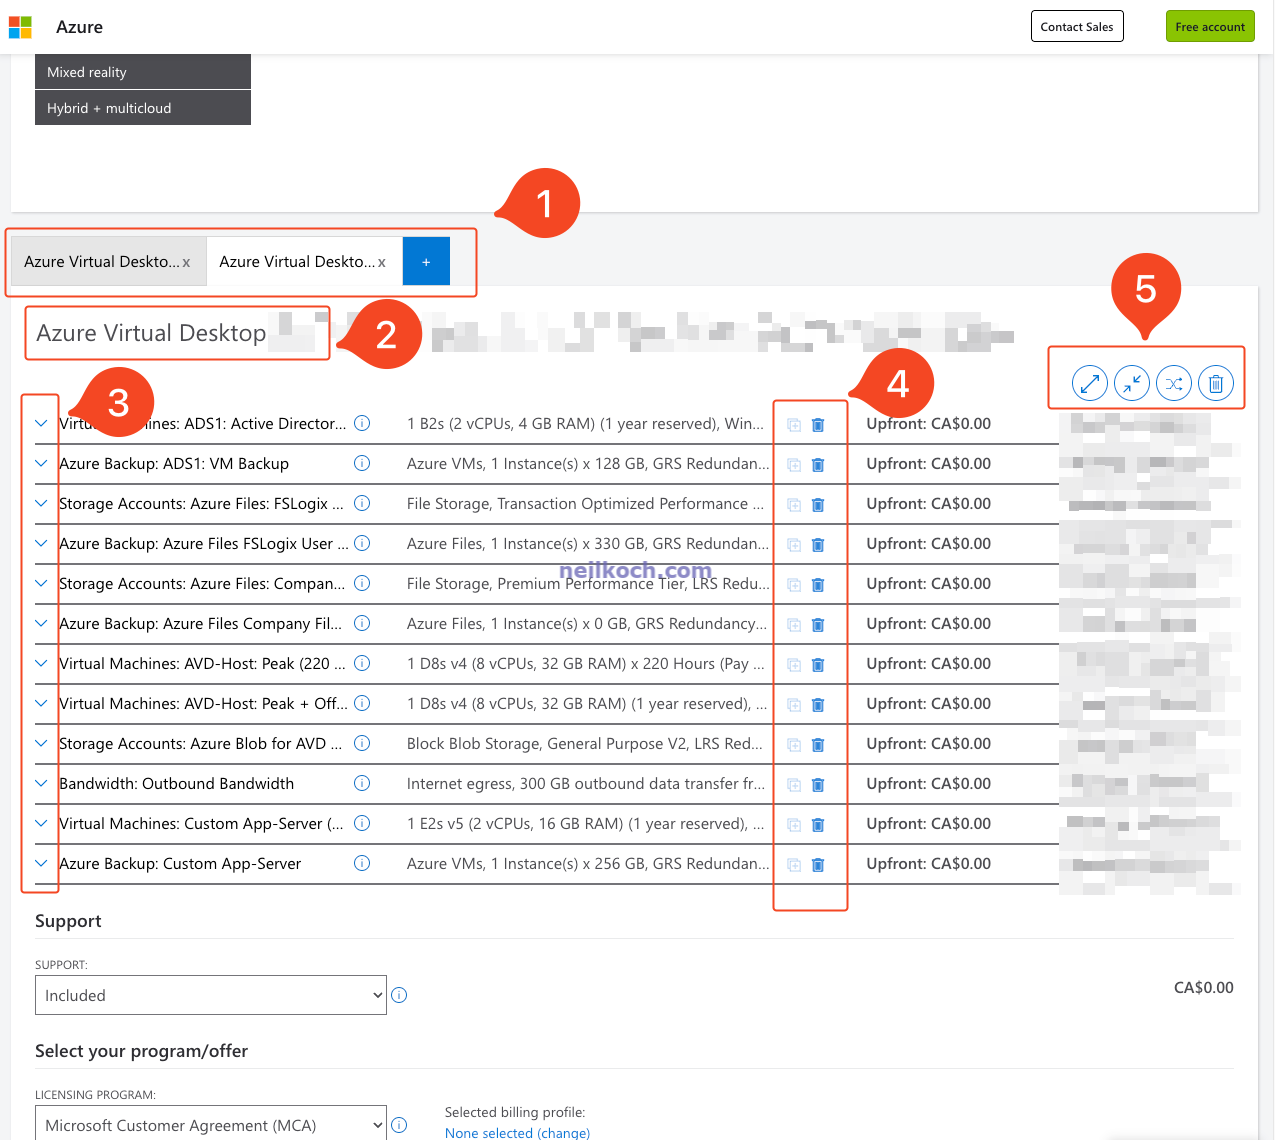The width and height of the screenshot is (1275, 1140).
Task: Click the Contact Sales button
Action: (1077, 26)
